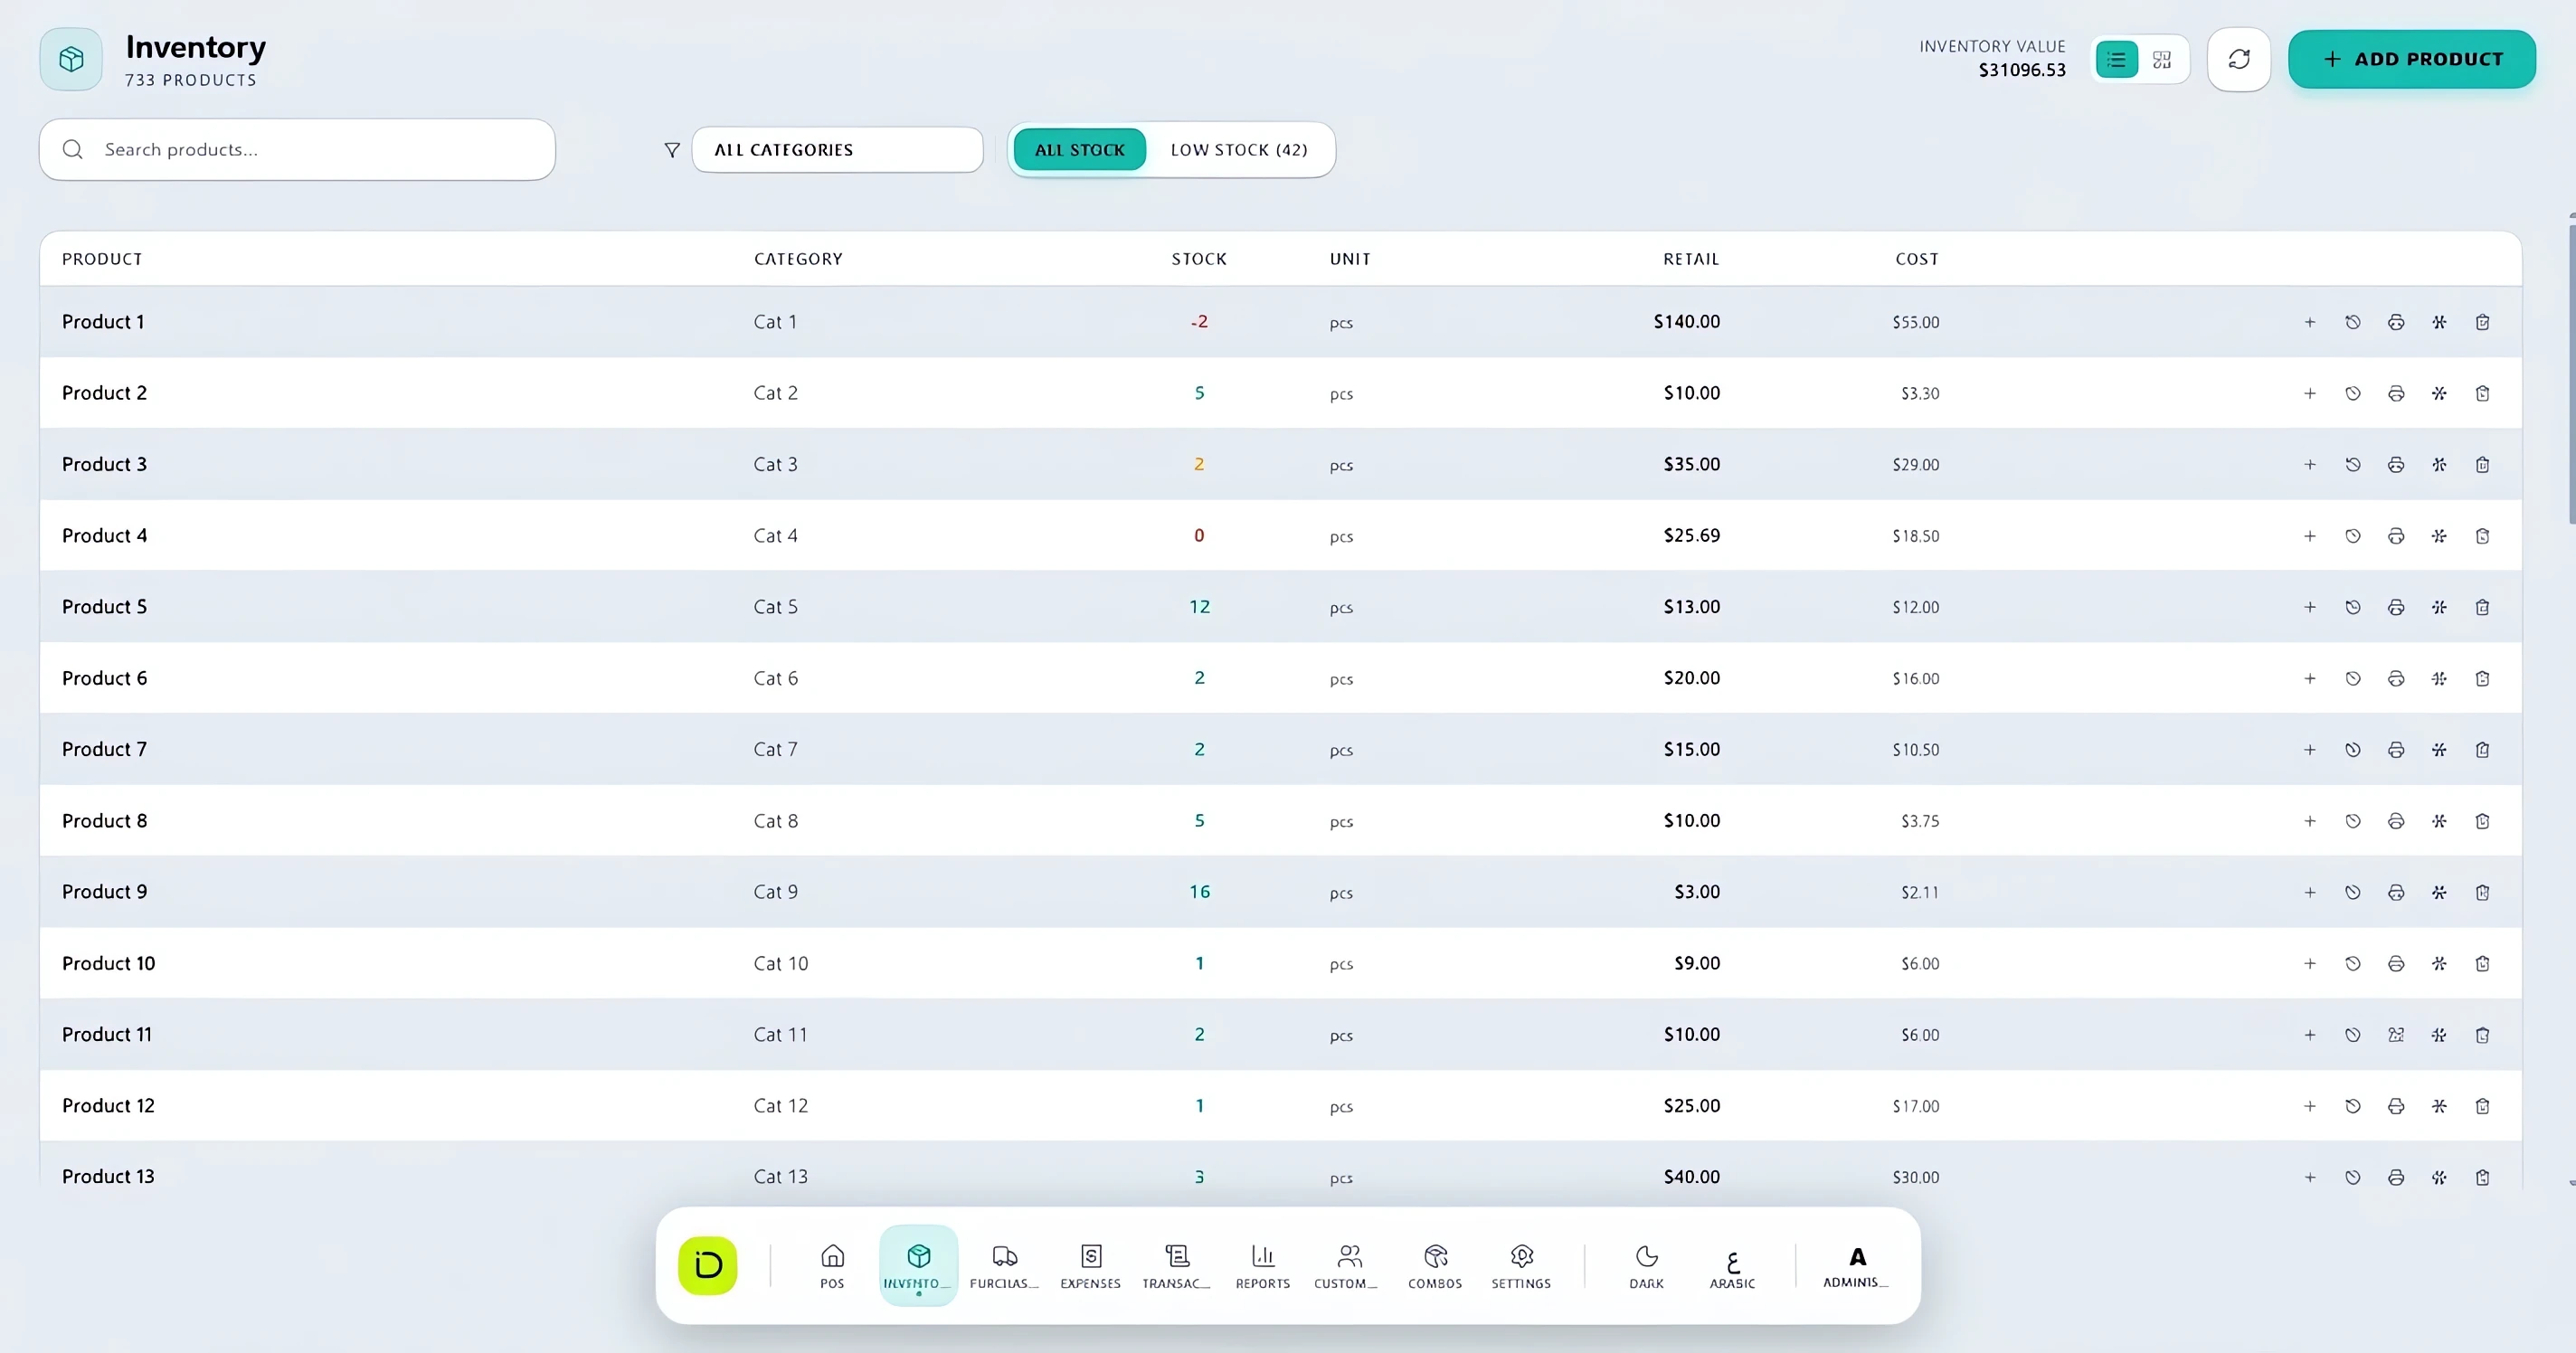The image size is (2576, 1353).
Task: Switch to list view
Action: (2116, 59)
